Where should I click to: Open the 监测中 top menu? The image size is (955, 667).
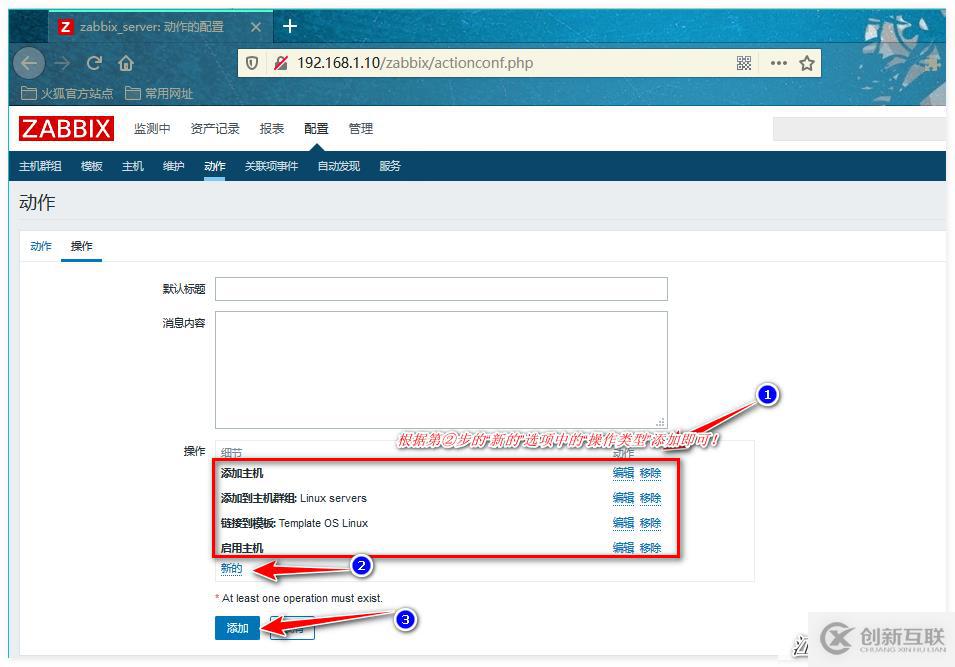152,129
